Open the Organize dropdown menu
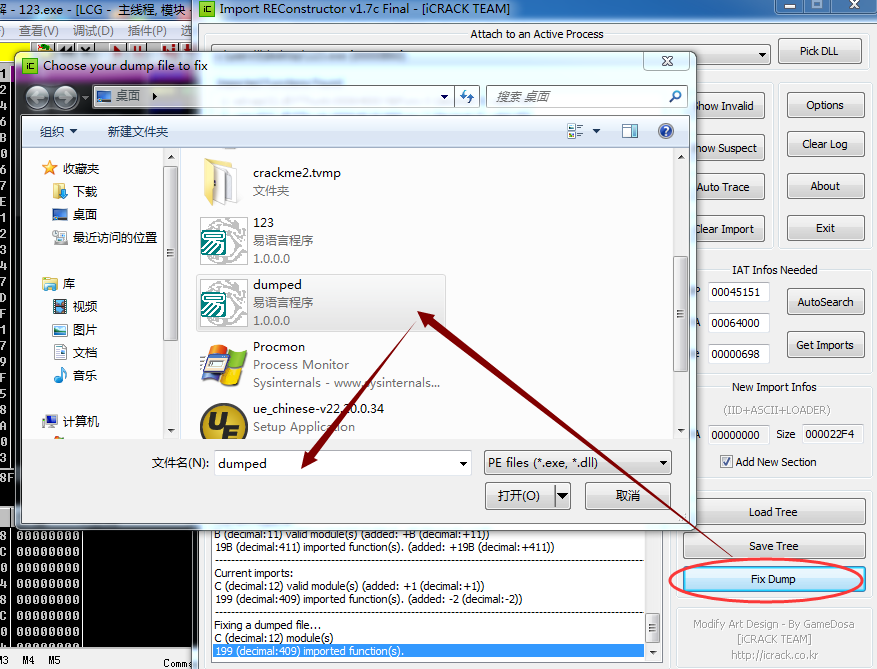The height and width of the screenshot is (669, 877). [58, 131]
